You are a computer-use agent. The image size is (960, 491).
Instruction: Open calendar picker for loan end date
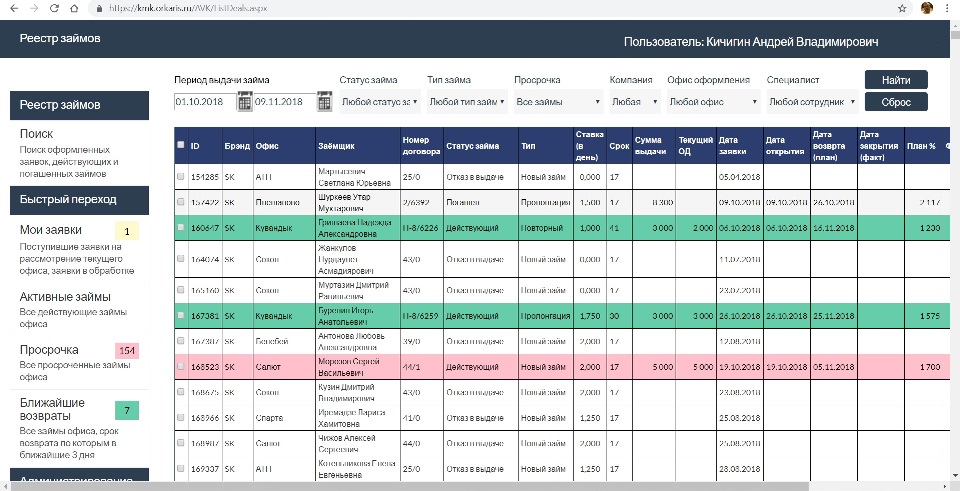tap(324, 102)
